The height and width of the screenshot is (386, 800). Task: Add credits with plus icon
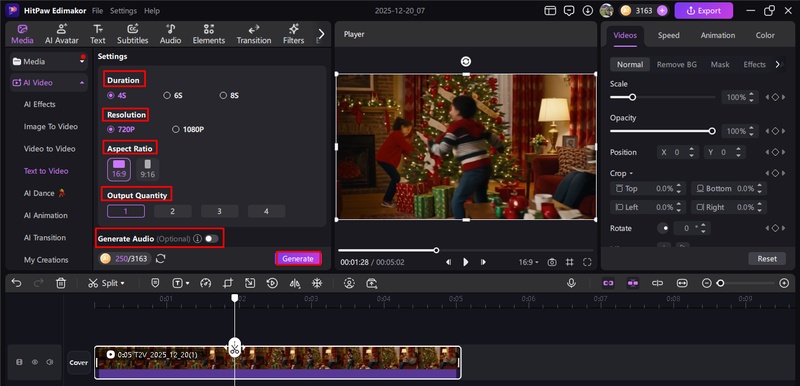click(662, 11)
